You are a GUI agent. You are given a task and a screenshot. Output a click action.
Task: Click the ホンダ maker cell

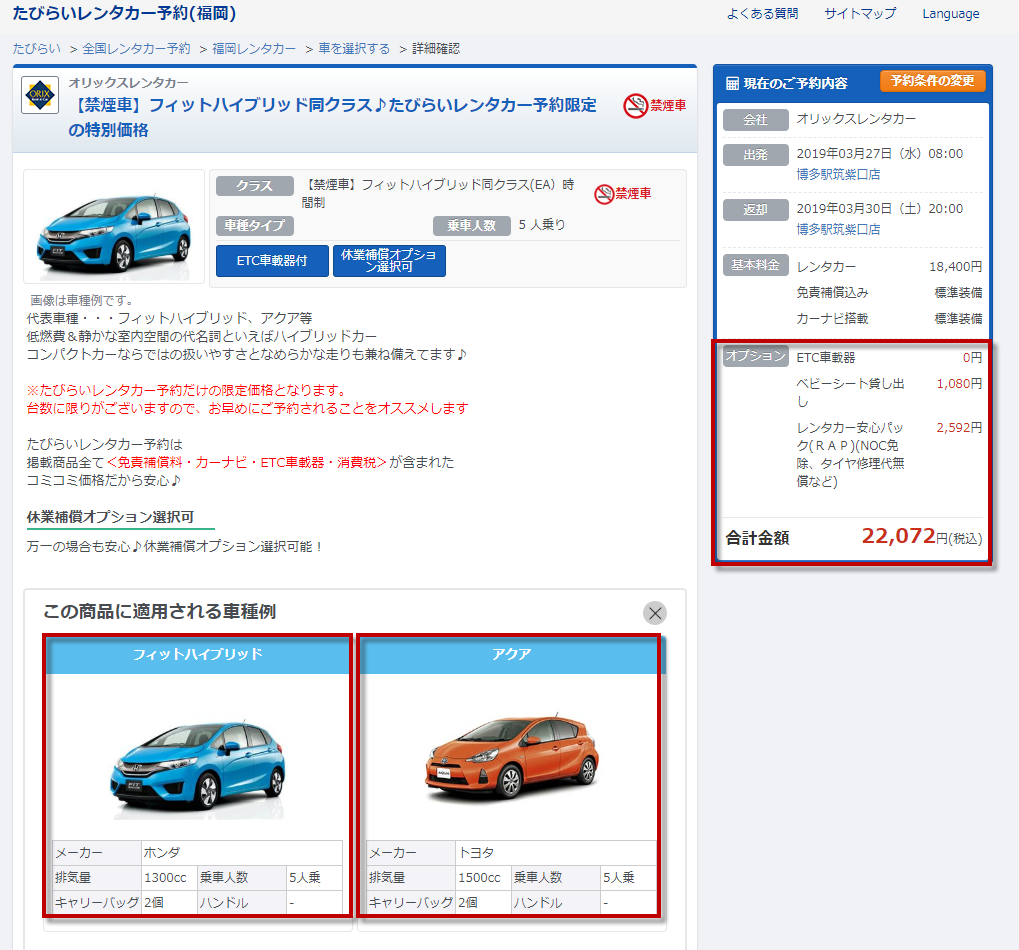[x=242, y=853]
